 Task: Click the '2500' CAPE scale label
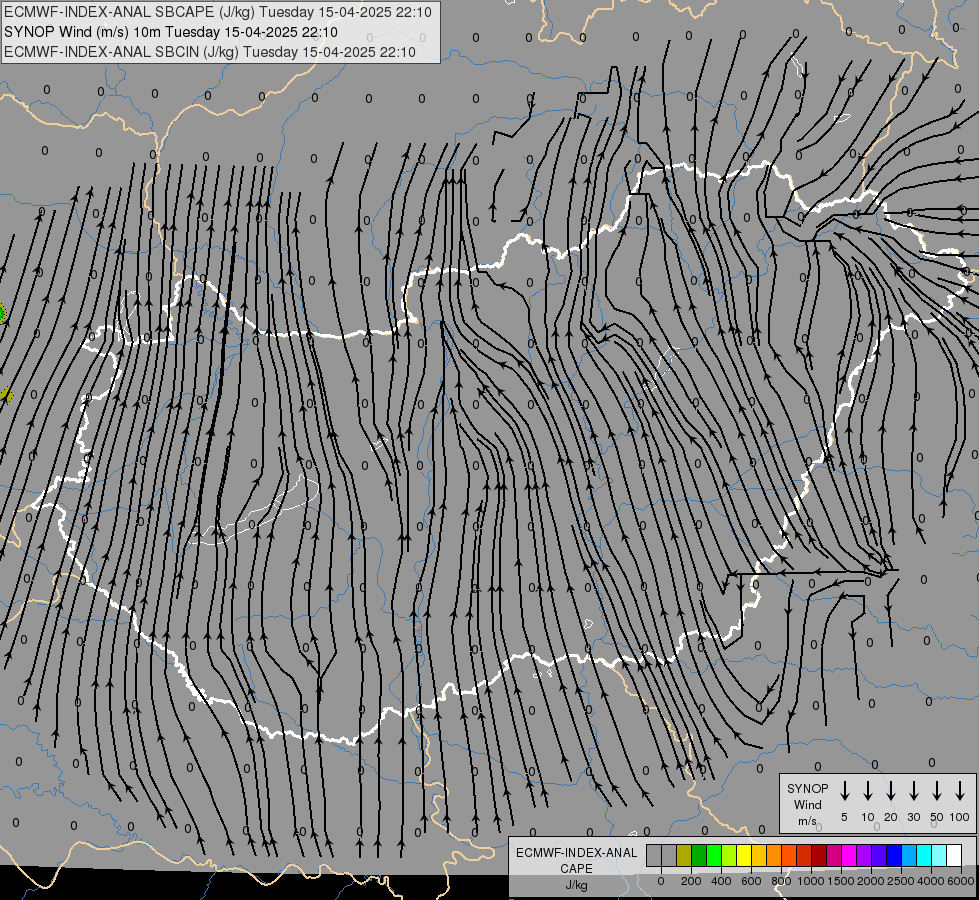(x=901, y=881)
